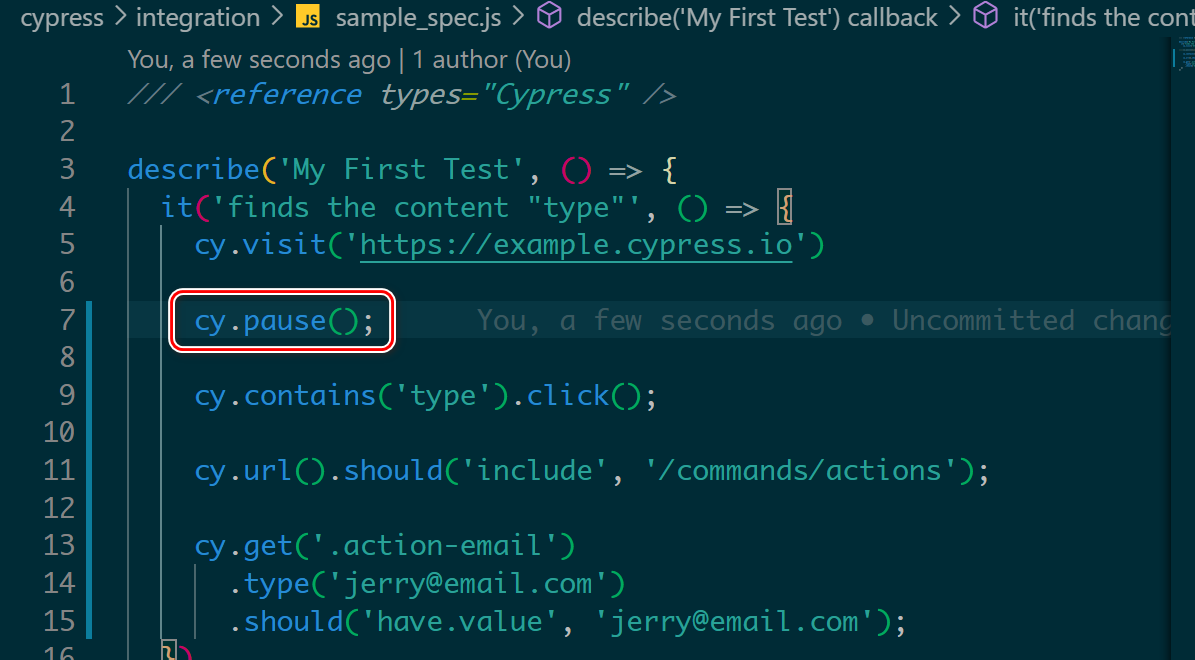Open the cypress folder breadcrumb

[x=63, y=18]
